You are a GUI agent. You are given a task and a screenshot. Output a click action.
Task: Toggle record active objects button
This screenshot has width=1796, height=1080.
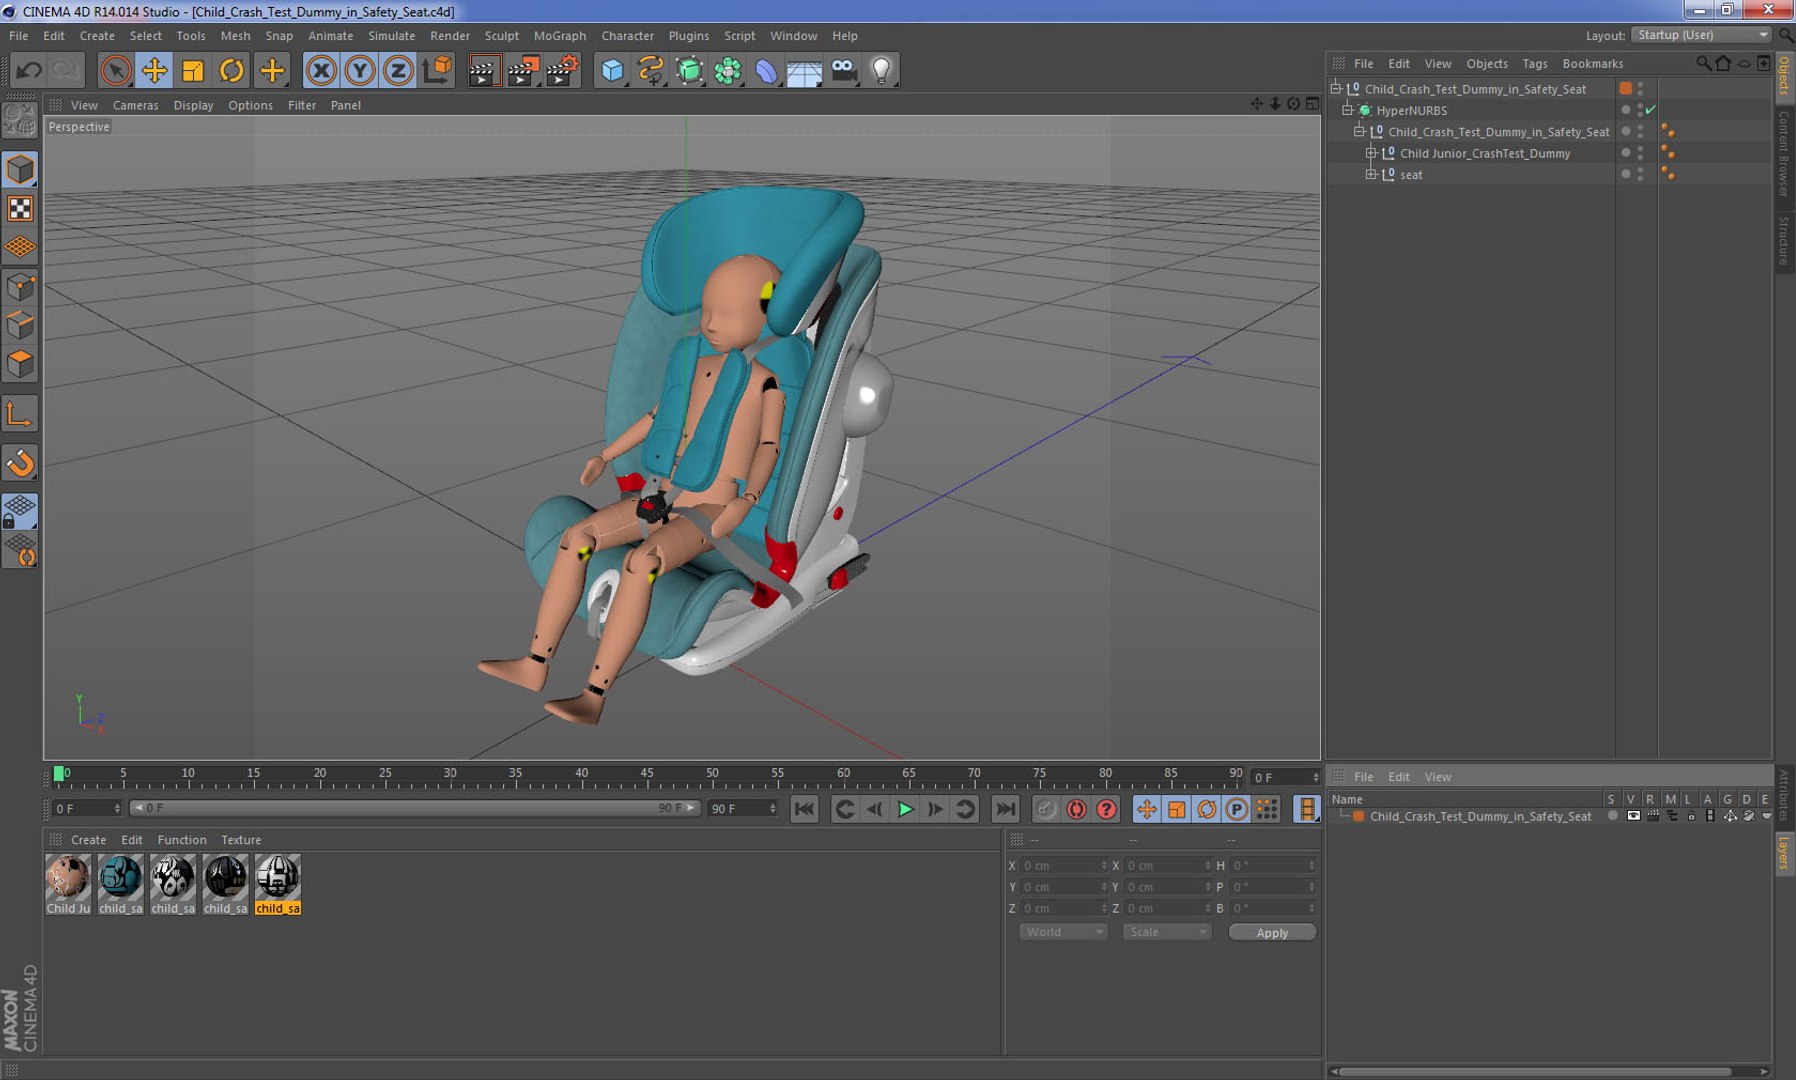pyautogui.click(x=1047, y=809)
